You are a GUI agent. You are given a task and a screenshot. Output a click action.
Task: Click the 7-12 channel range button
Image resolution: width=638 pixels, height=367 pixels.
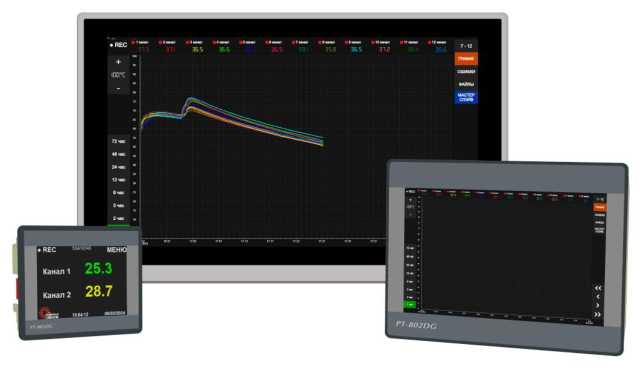(x=466, y=46)
